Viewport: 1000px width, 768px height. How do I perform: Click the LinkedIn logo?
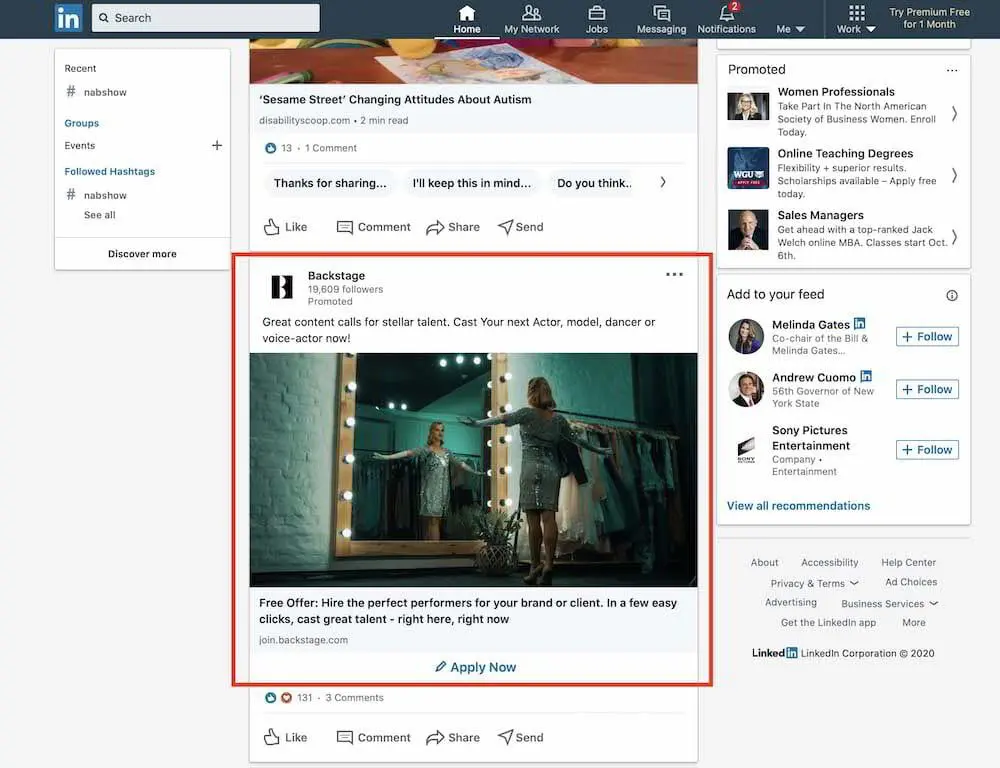(x=68, y=17)
